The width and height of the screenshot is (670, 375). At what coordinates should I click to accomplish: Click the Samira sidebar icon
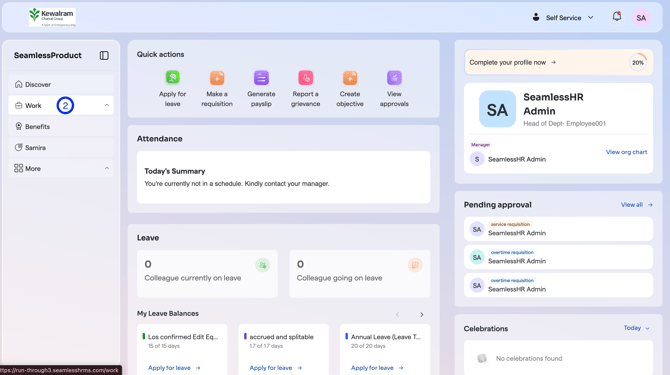pos(18,147)
